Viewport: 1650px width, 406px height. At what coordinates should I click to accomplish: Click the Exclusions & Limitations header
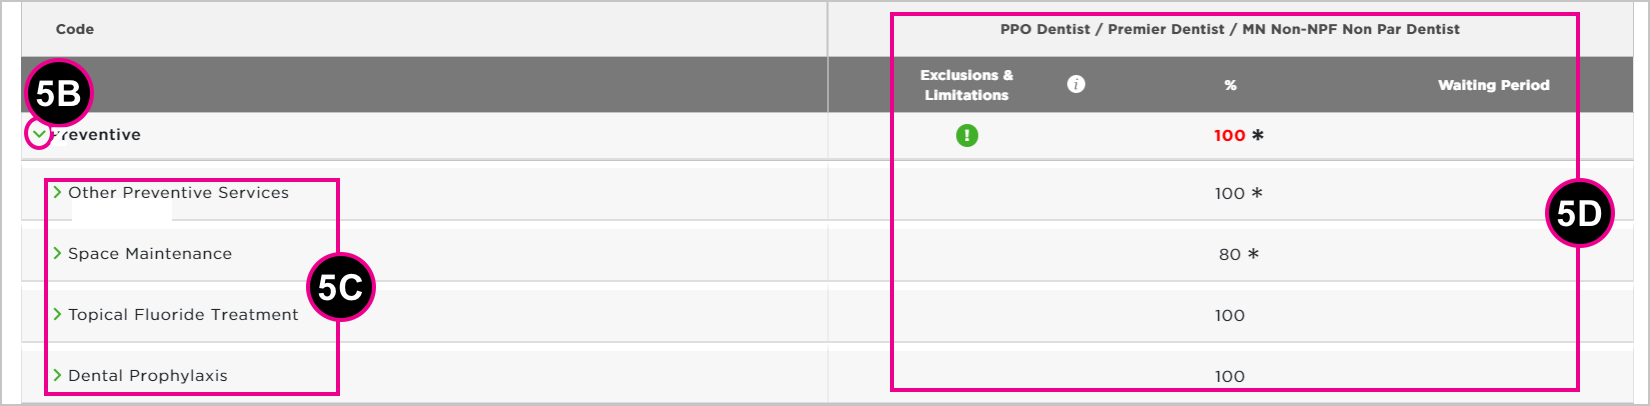pyautogui.click(x=966, y=85)
